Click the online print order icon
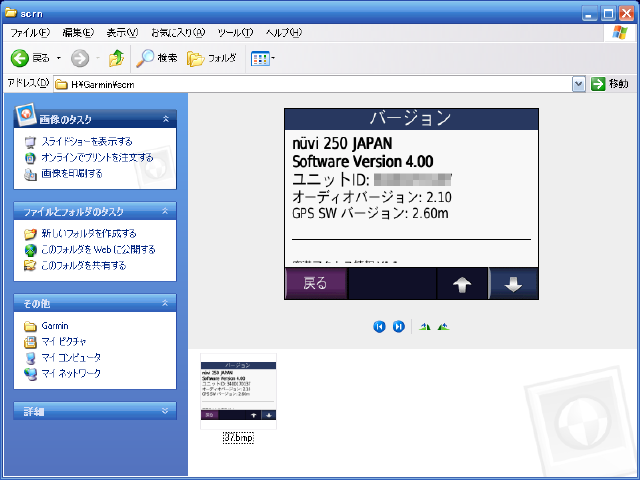The height and width of the screenshot is (480, 640). pos(30,158)
